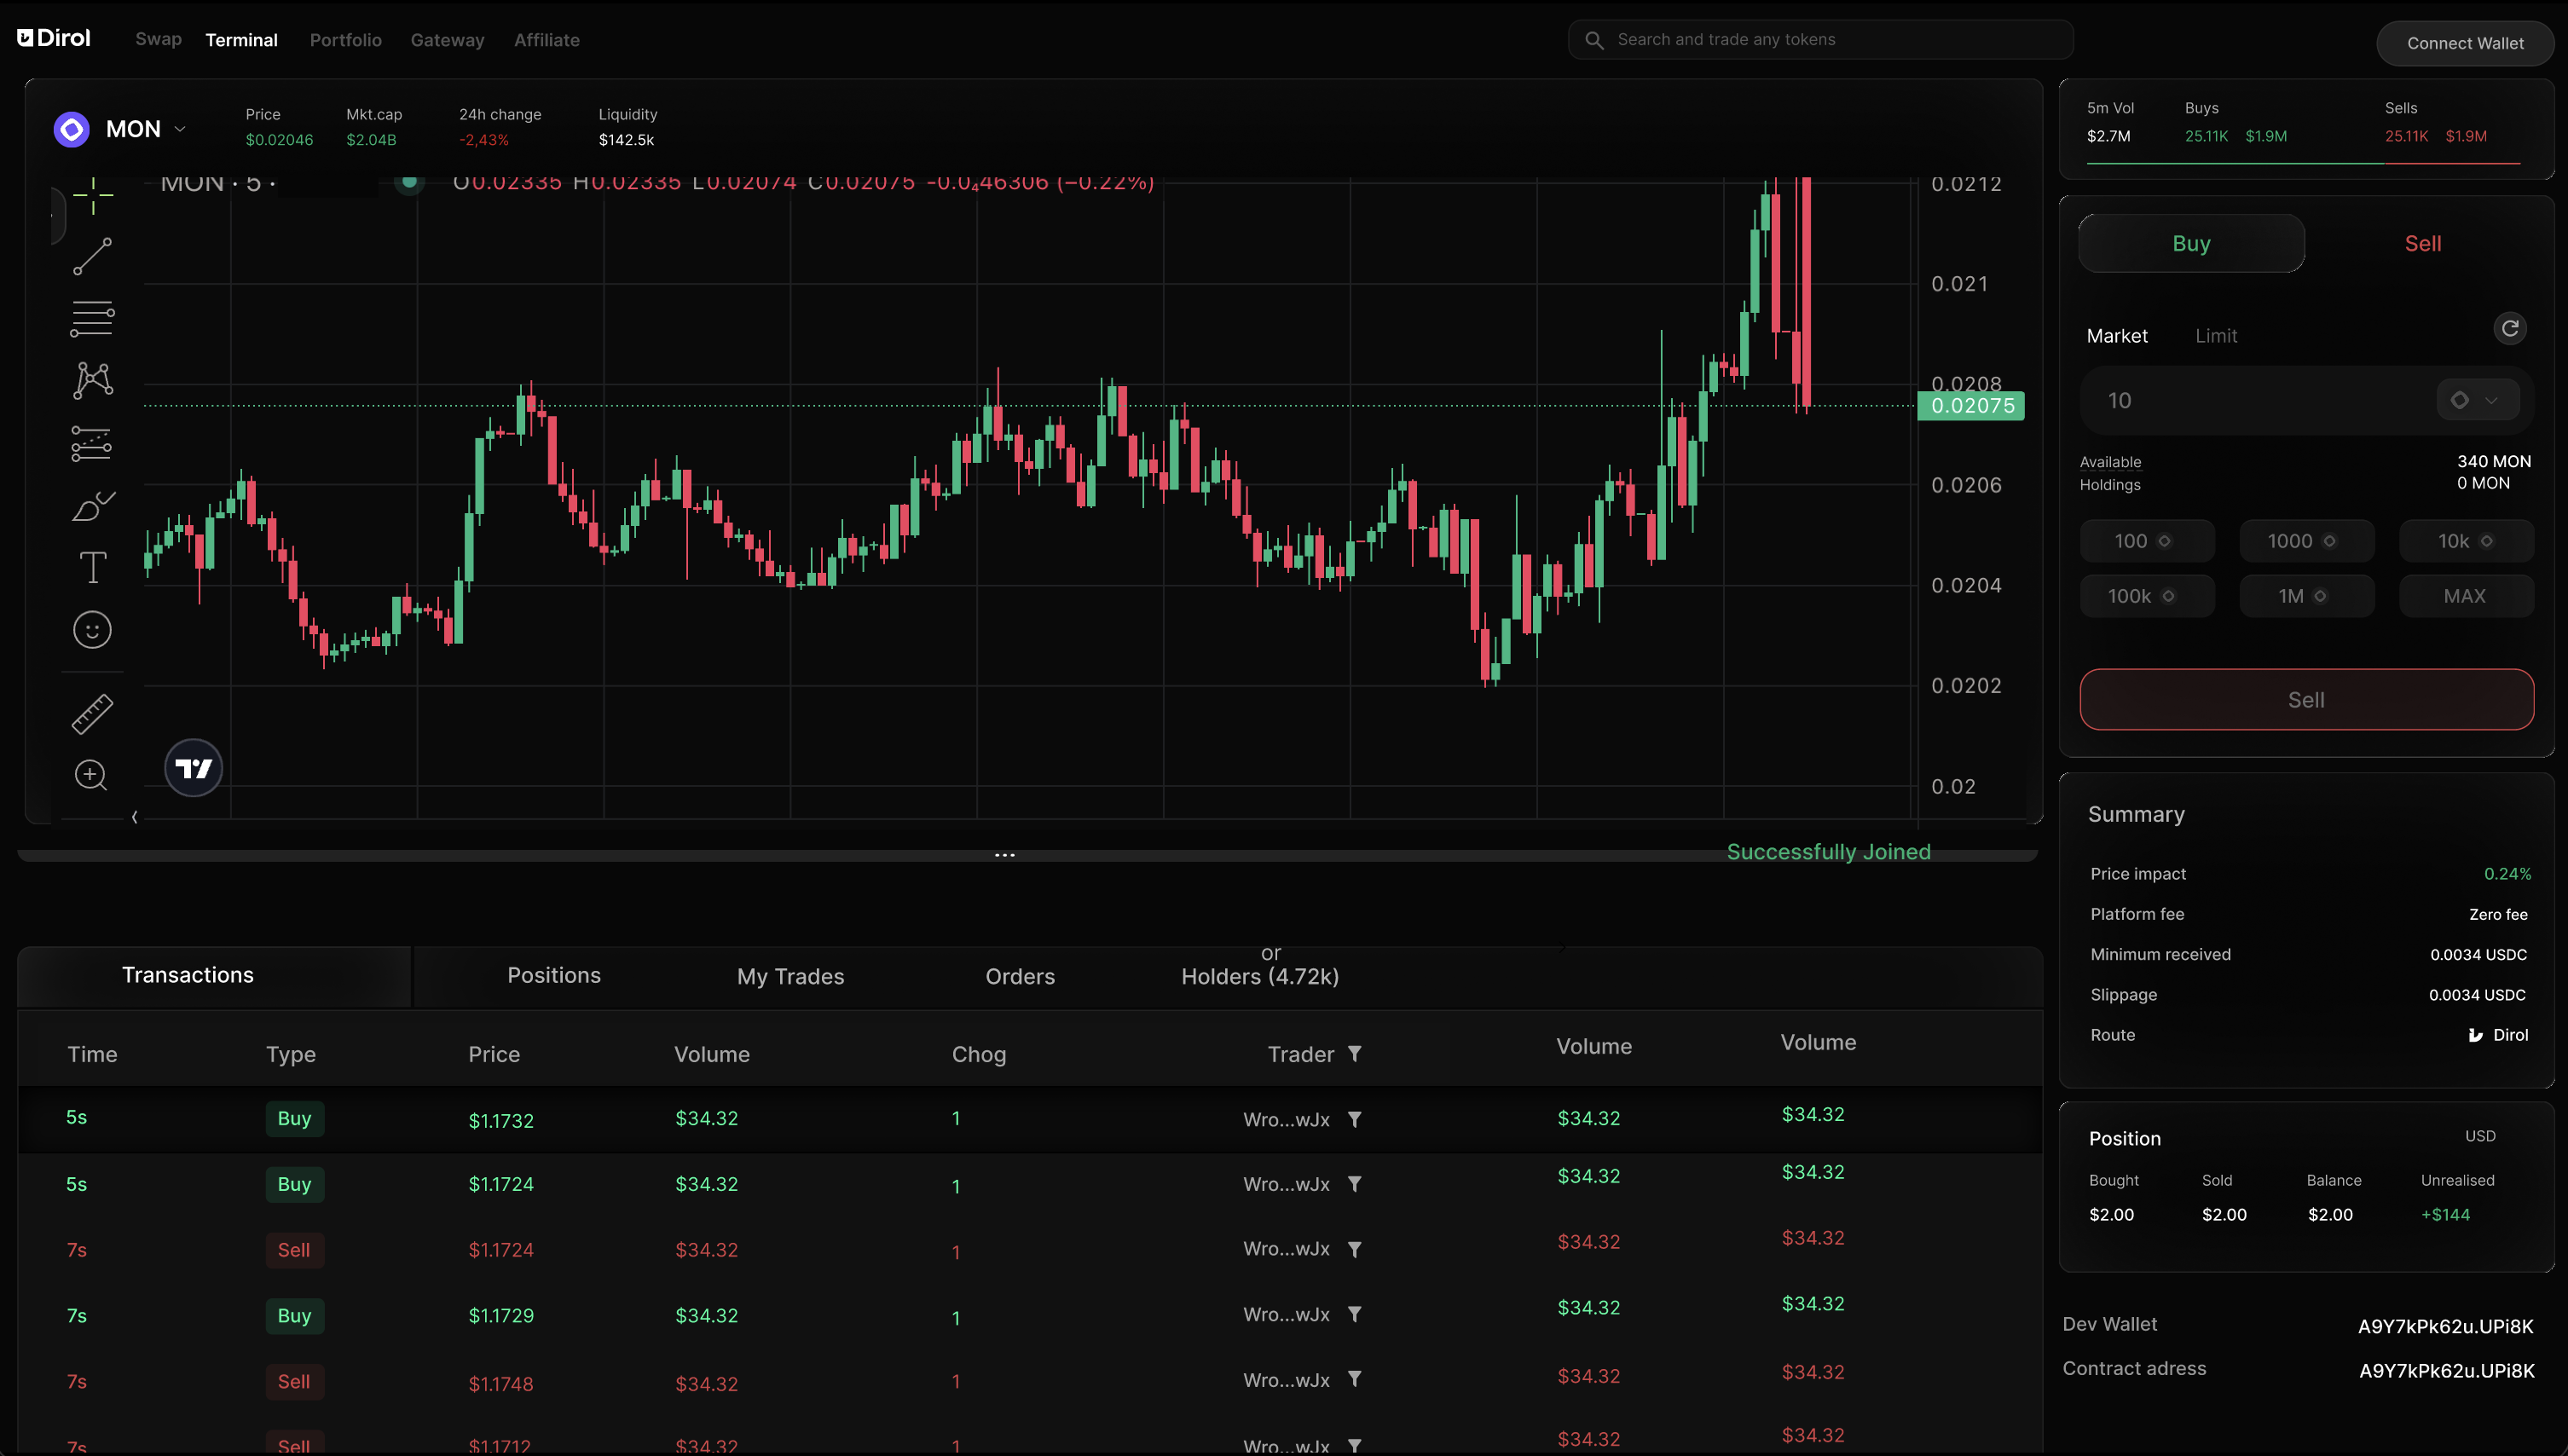
Task: Set amount with the MAX button
Action: (2464, 596)
